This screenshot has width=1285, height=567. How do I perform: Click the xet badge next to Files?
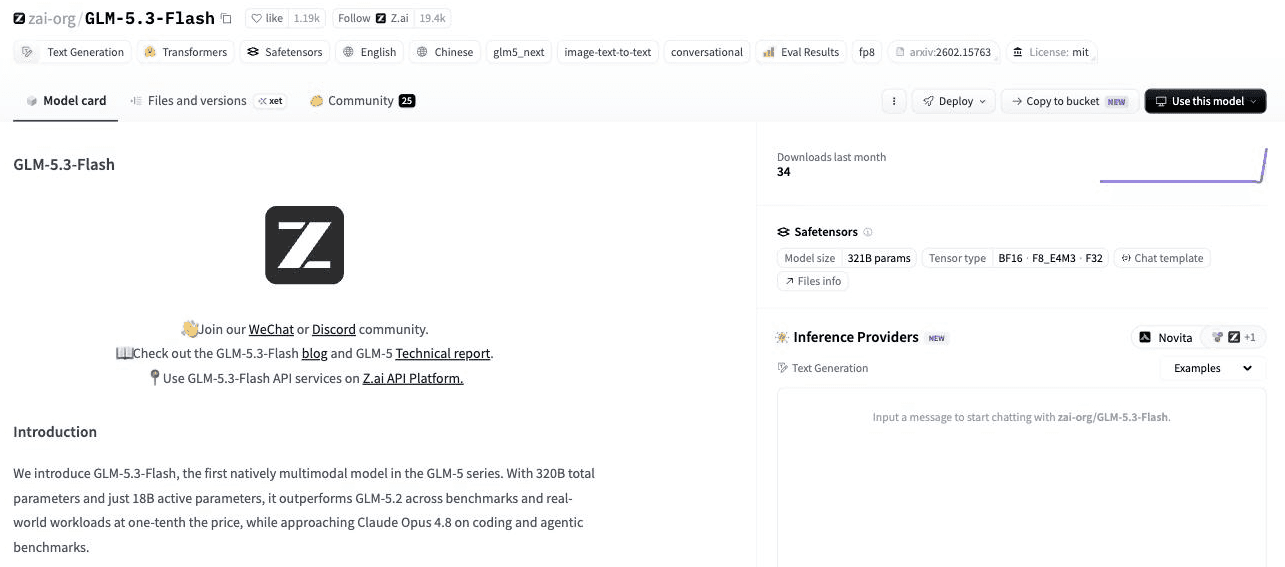click(269, 101)
